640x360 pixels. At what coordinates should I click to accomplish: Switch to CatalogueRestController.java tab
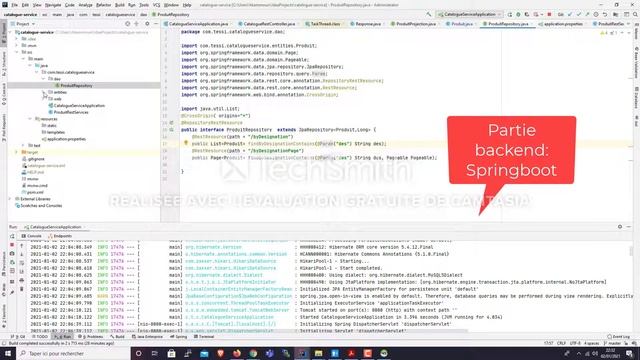coord(269,24)
